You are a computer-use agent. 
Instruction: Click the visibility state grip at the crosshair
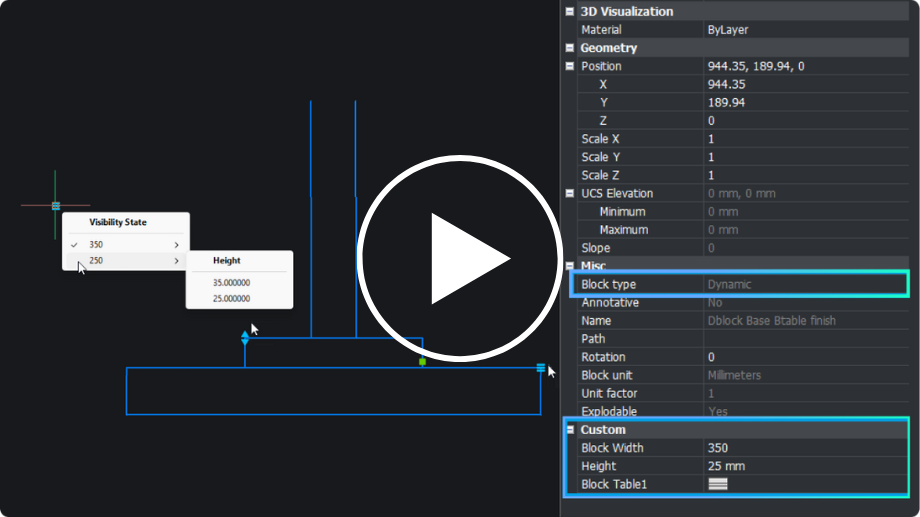click(56, 206)
